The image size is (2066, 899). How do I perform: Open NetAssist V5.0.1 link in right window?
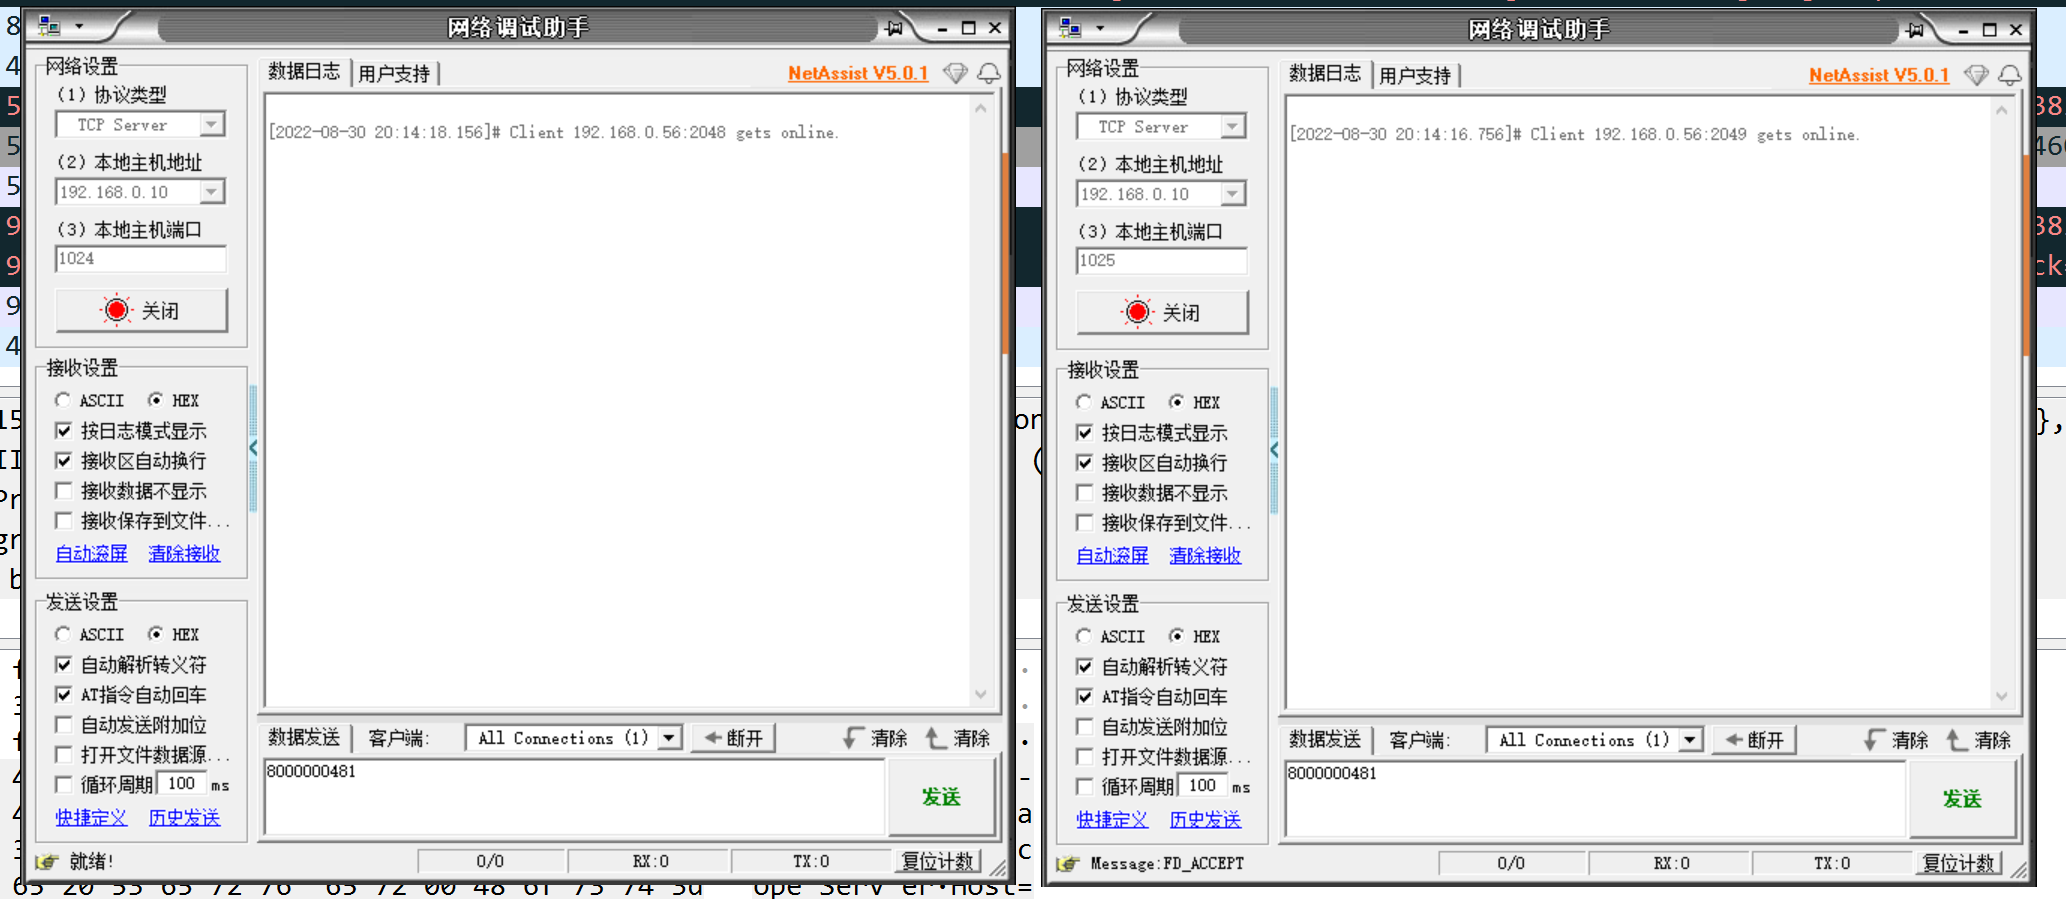tap(1879, 75)
